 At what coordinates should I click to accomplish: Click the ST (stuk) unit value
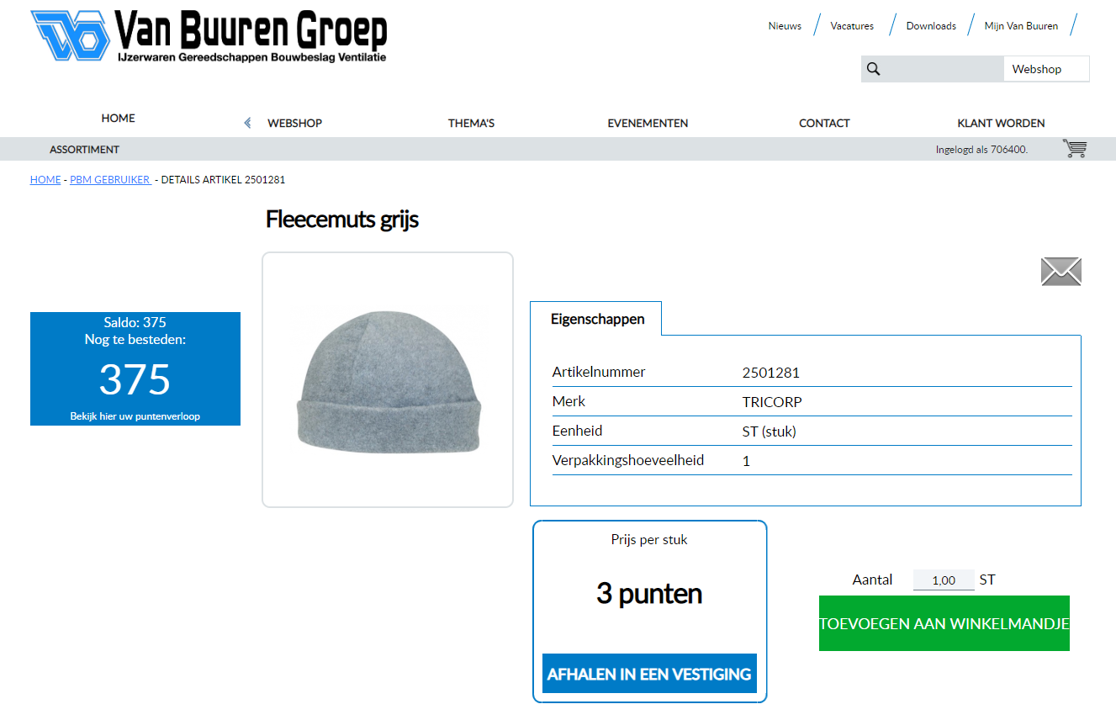click(x=769, y=431)
